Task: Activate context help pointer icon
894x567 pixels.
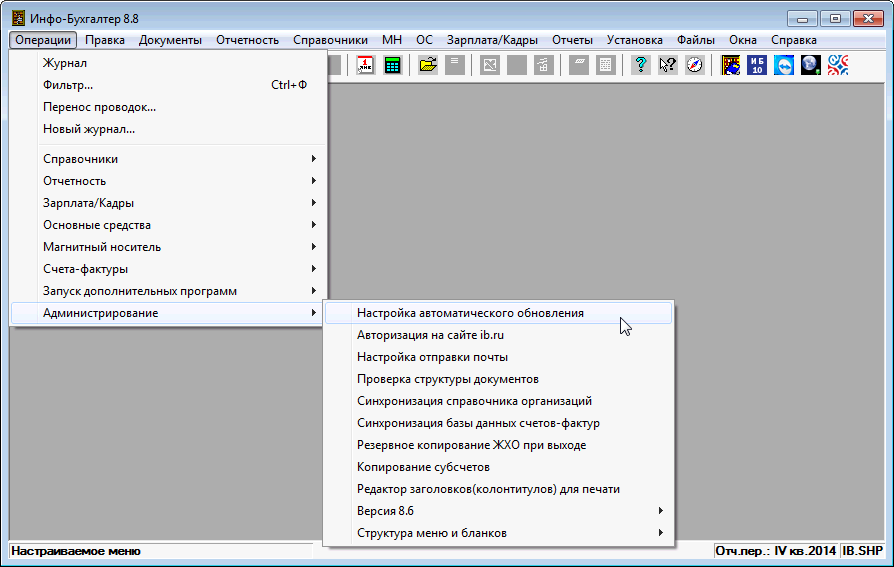Action: point(668,65)
